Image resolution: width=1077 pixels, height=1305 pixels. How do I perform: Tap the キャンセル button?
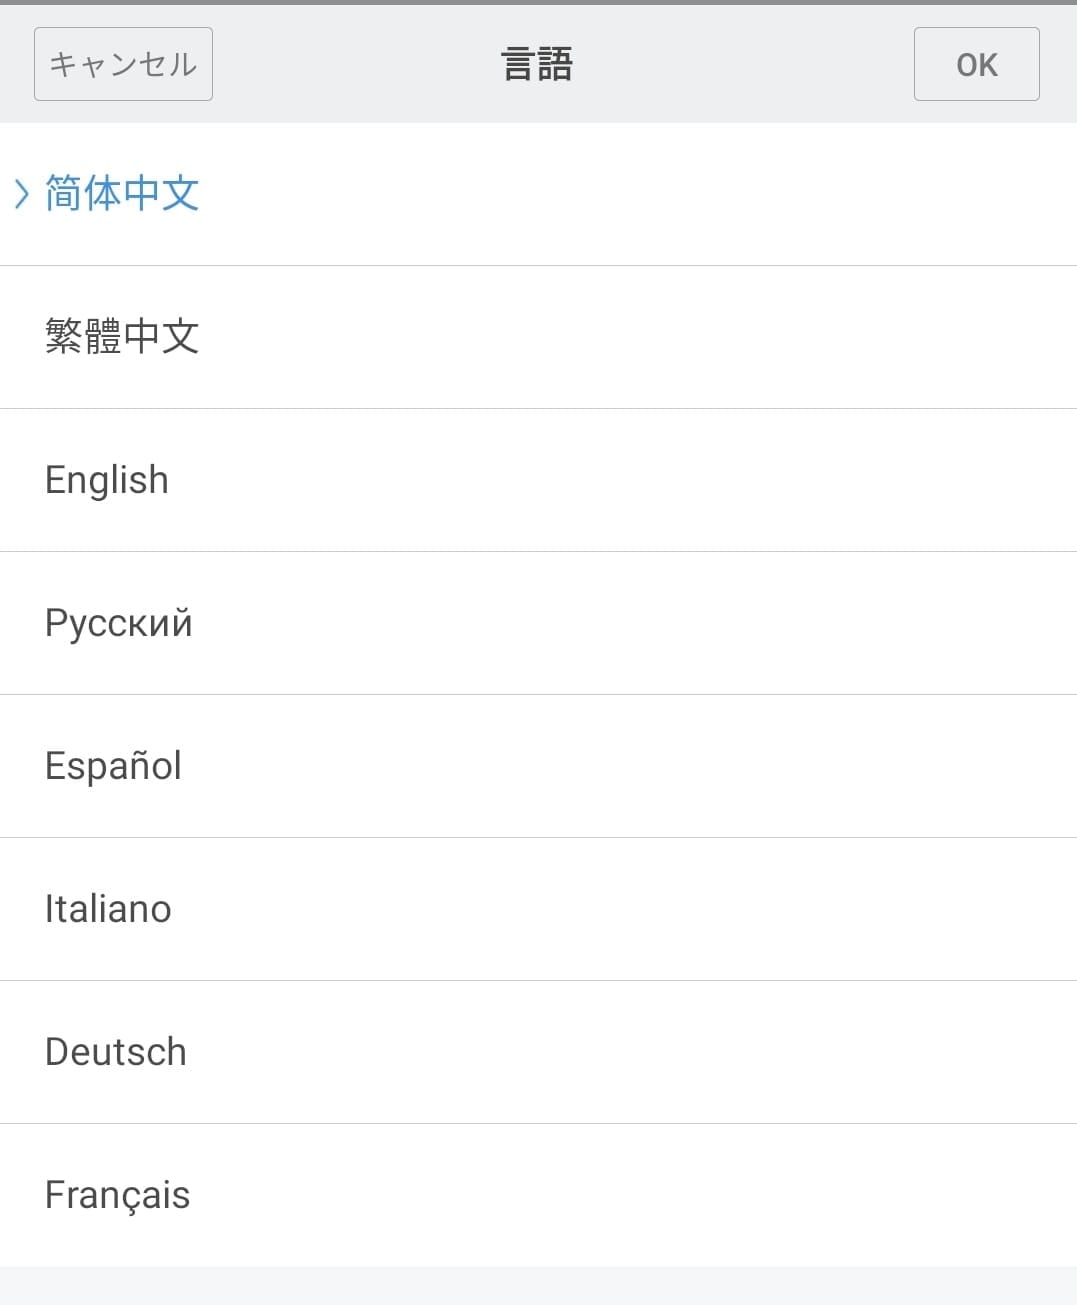123,65
